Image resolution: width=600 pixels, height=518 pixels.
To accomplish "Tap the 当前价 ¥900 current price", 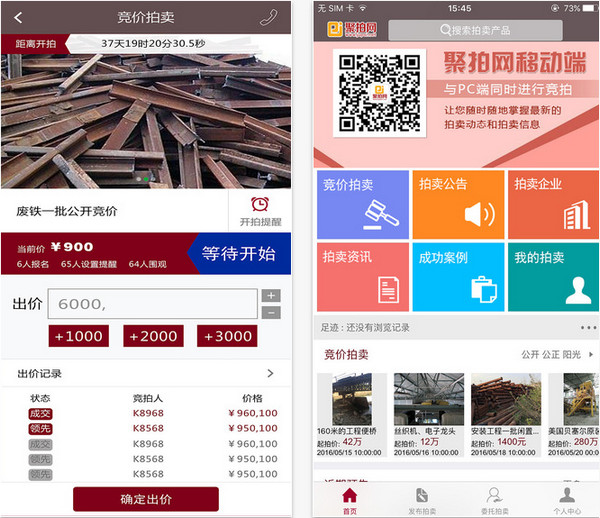I will tap(55, 248).
